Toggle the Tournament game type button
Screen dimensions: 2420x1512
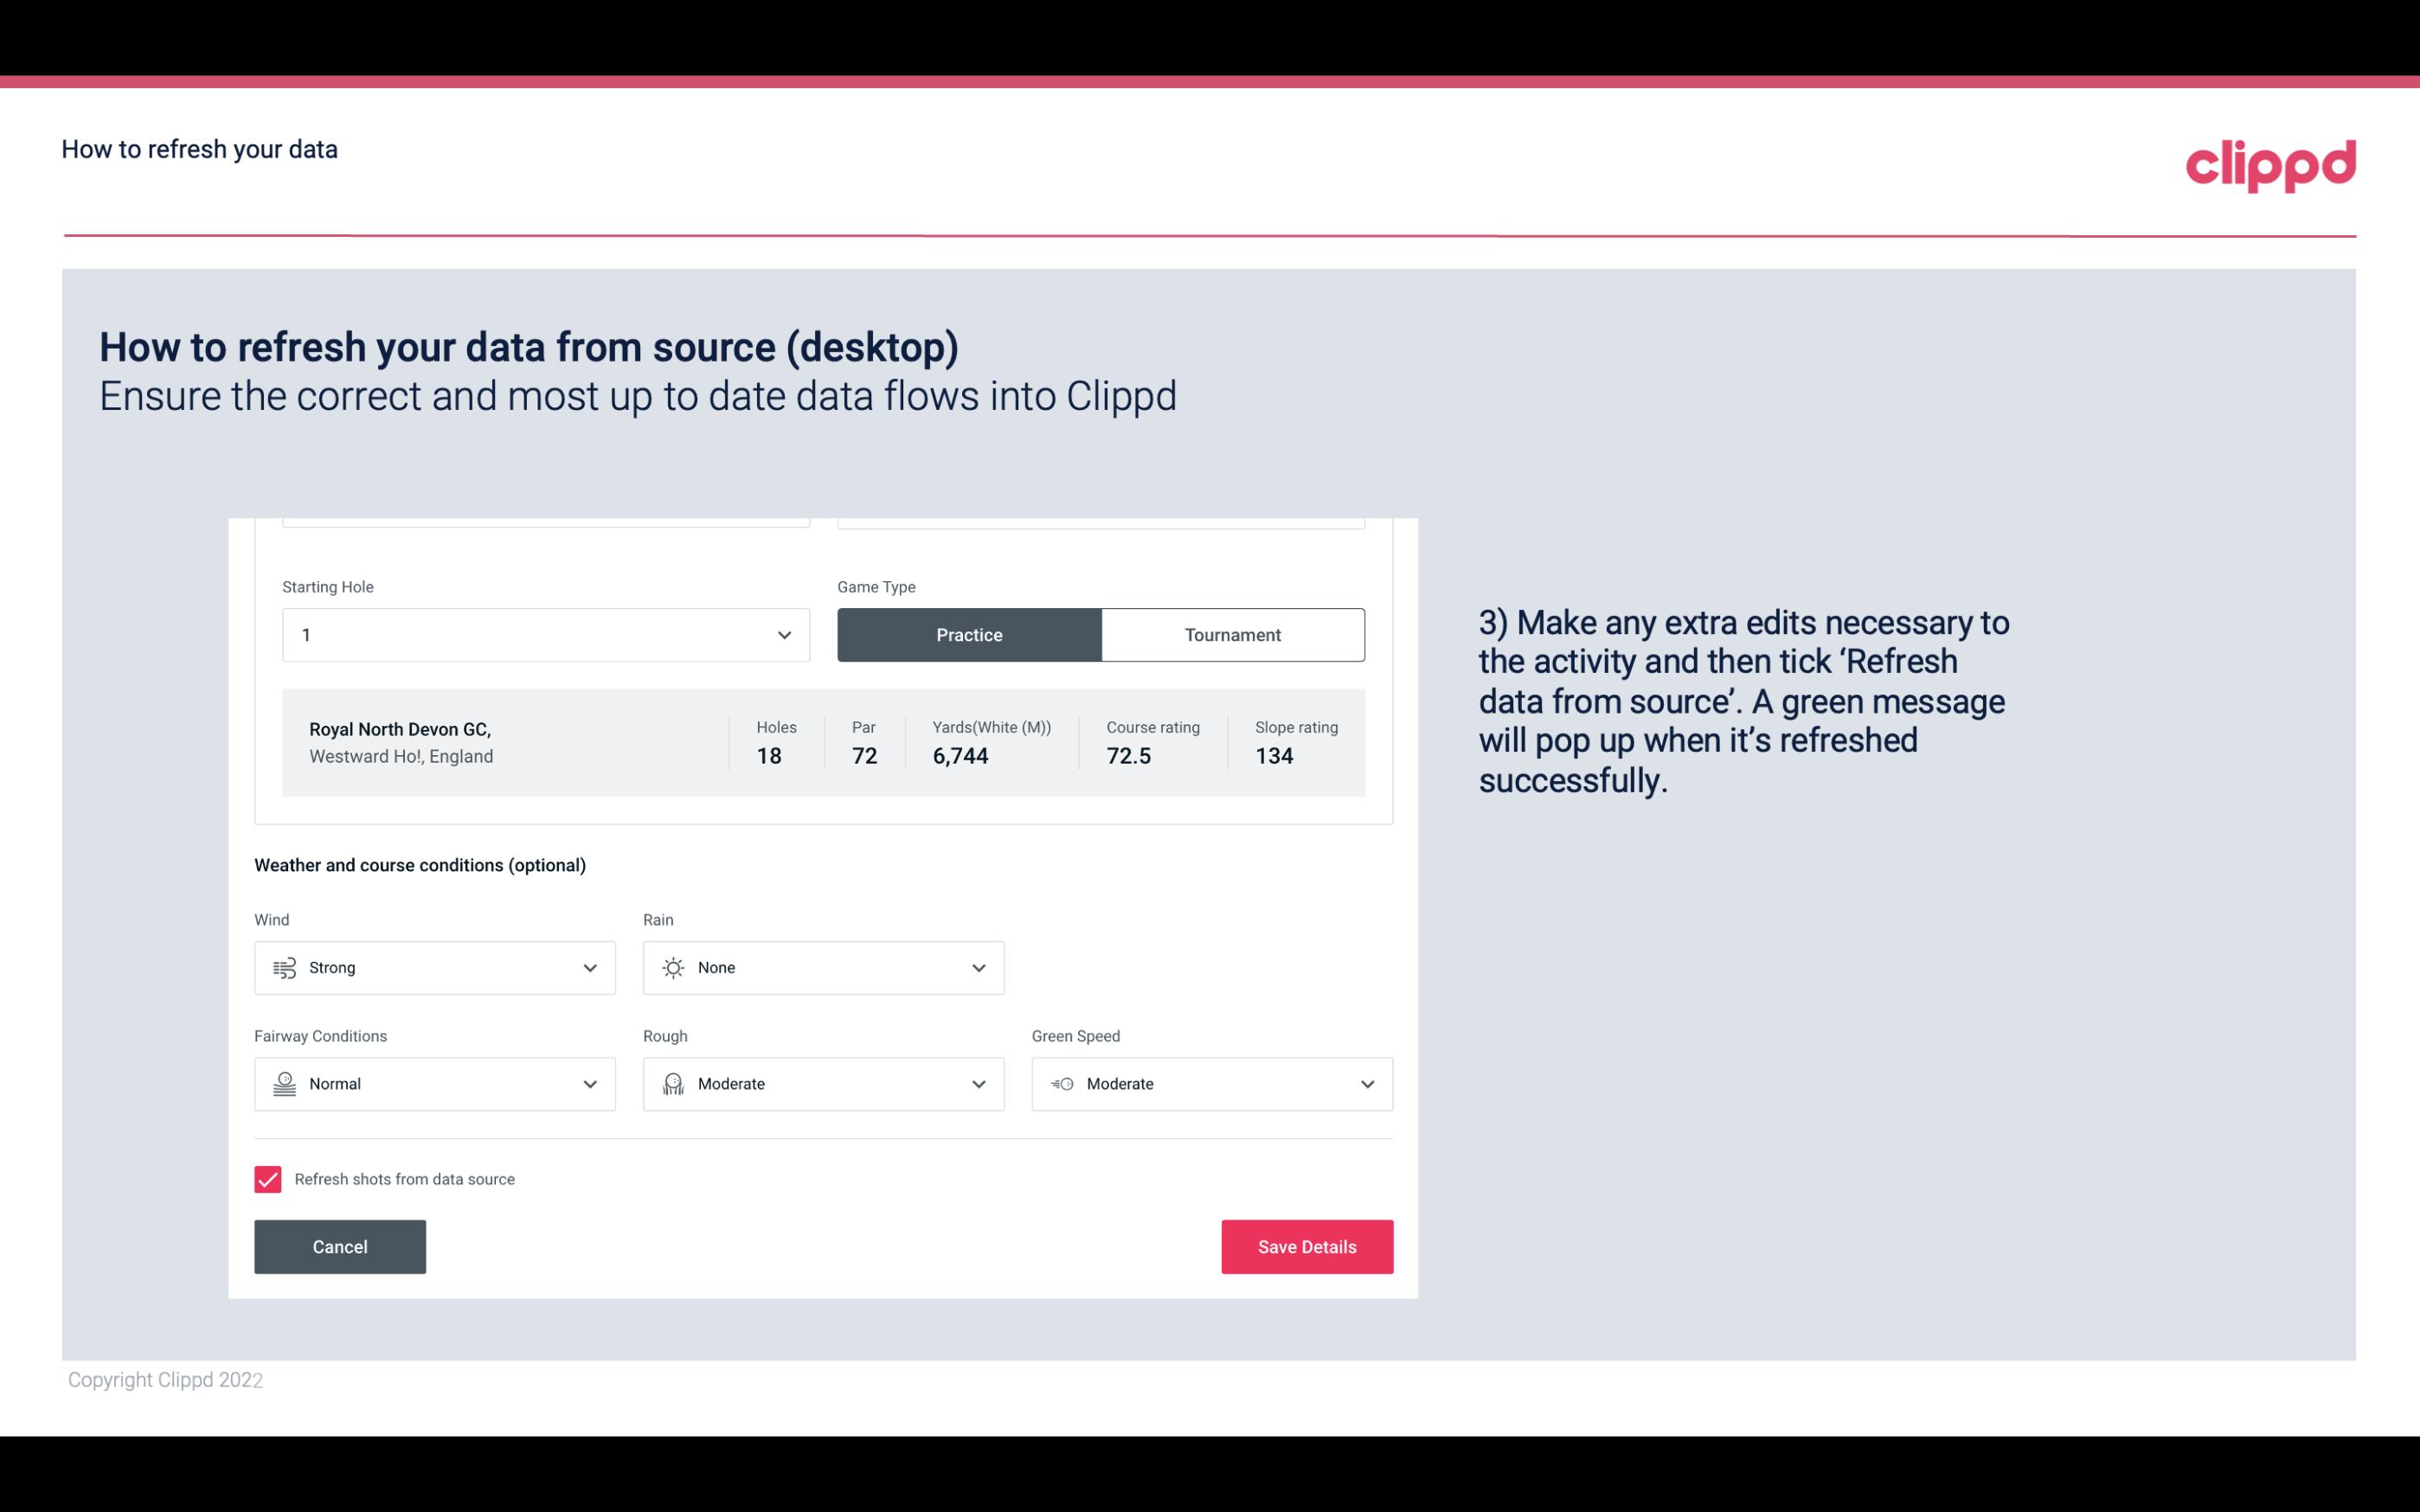pyautogui.click(x=1232, y=634)
